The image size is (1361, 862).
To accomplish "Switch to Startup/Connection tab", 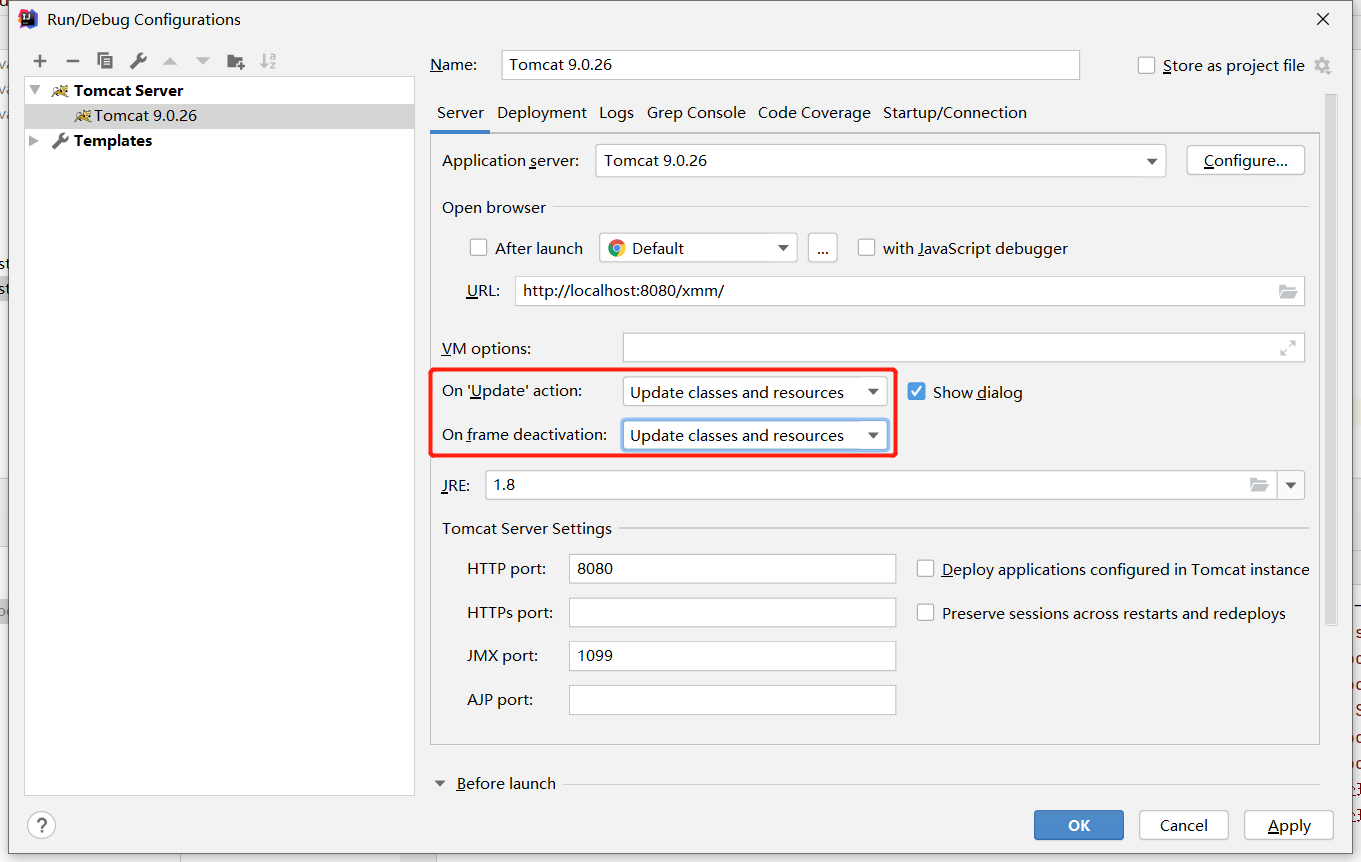I will tap(955, 113).
